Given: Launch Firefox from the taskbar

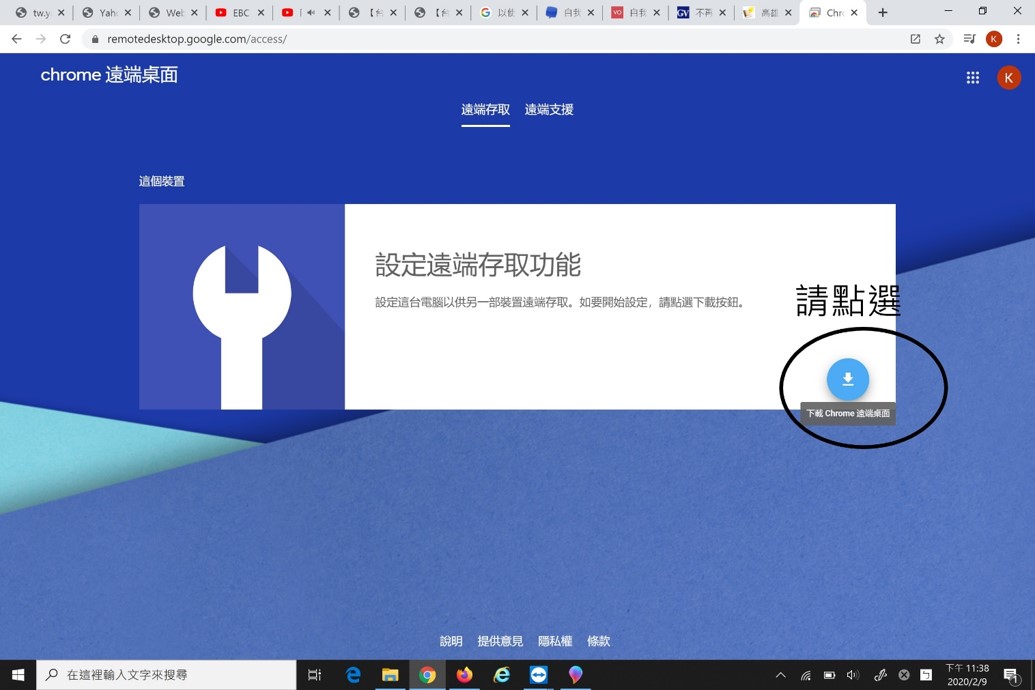Looking at the screenshot, I should (464, 675).
